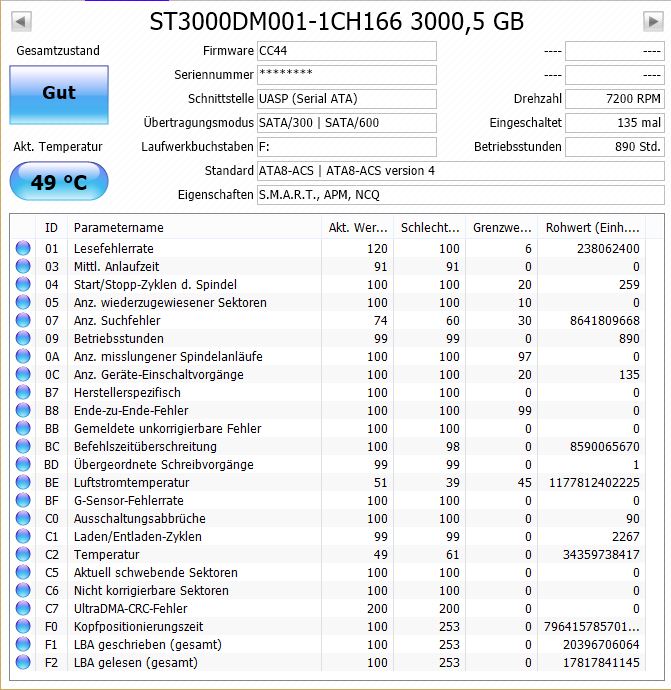The width and height of the screenshot is (671, 690).
Task: Click the status orb for Kopfpositionierungszeit
Action: click(23, 626)
